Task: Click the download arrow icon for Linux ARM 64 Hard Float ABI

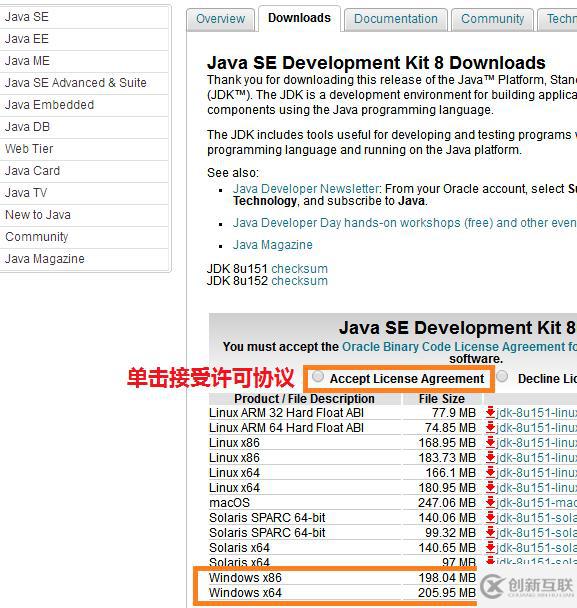Action: coord(490,427)
